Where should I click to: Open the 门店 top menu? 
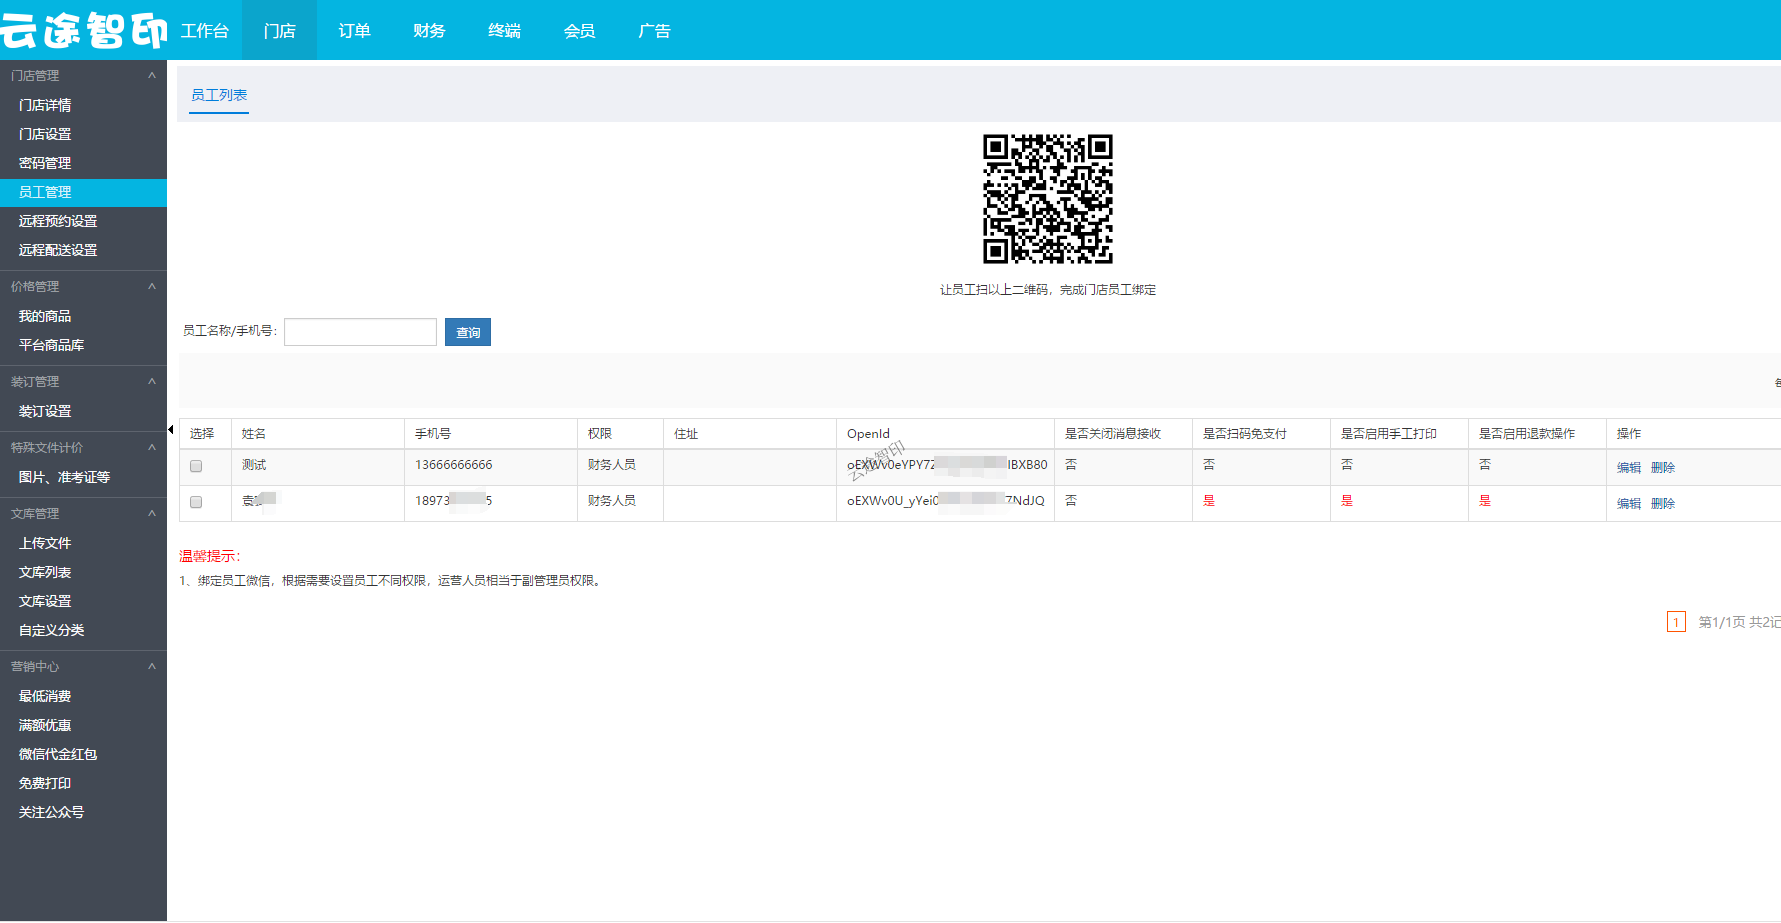(x=279, y=31)
